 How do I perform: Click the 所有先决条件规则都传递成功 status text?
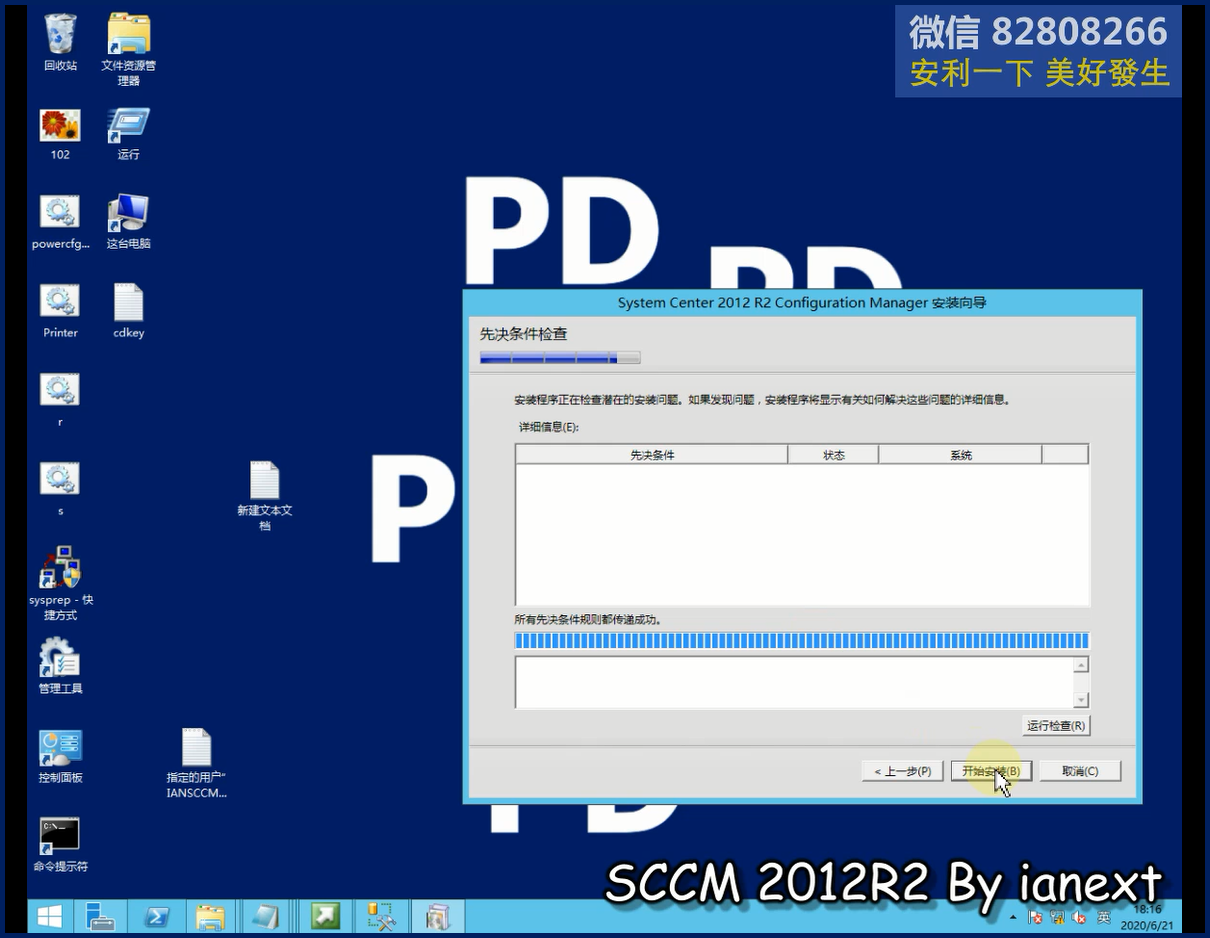(588, 620)
